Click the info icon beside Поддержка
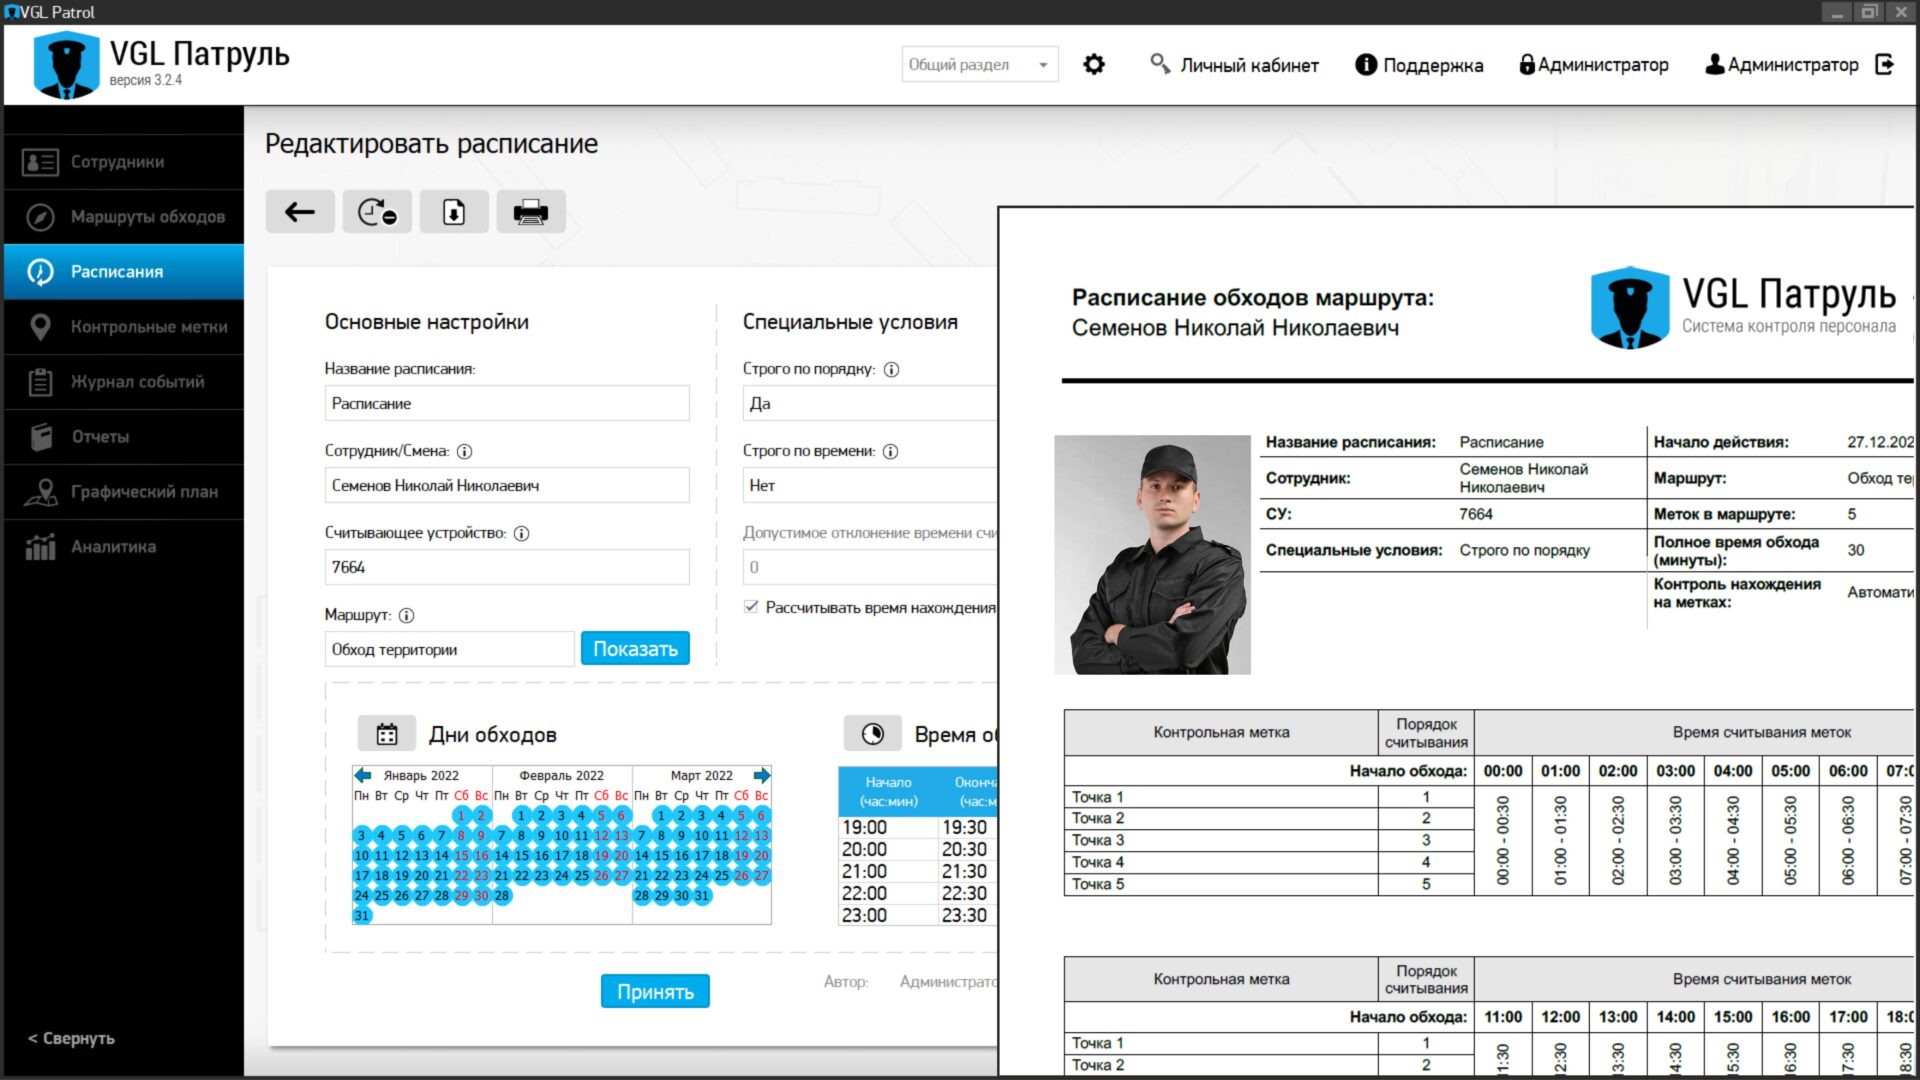The image size is (1920, 1080). coord(1366,65)
